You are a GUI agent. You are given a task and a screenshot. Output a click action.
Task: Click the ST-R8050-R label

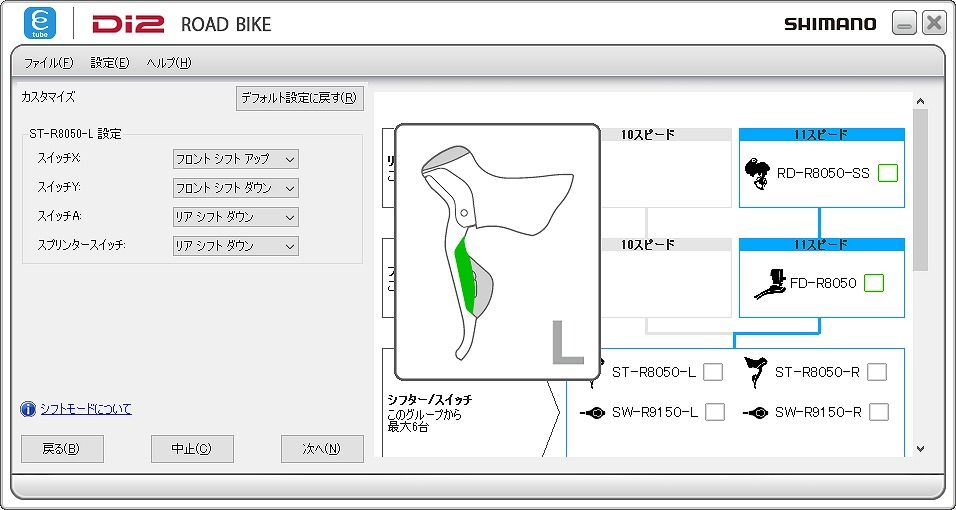pyautogui.click(x=817, y=372)
